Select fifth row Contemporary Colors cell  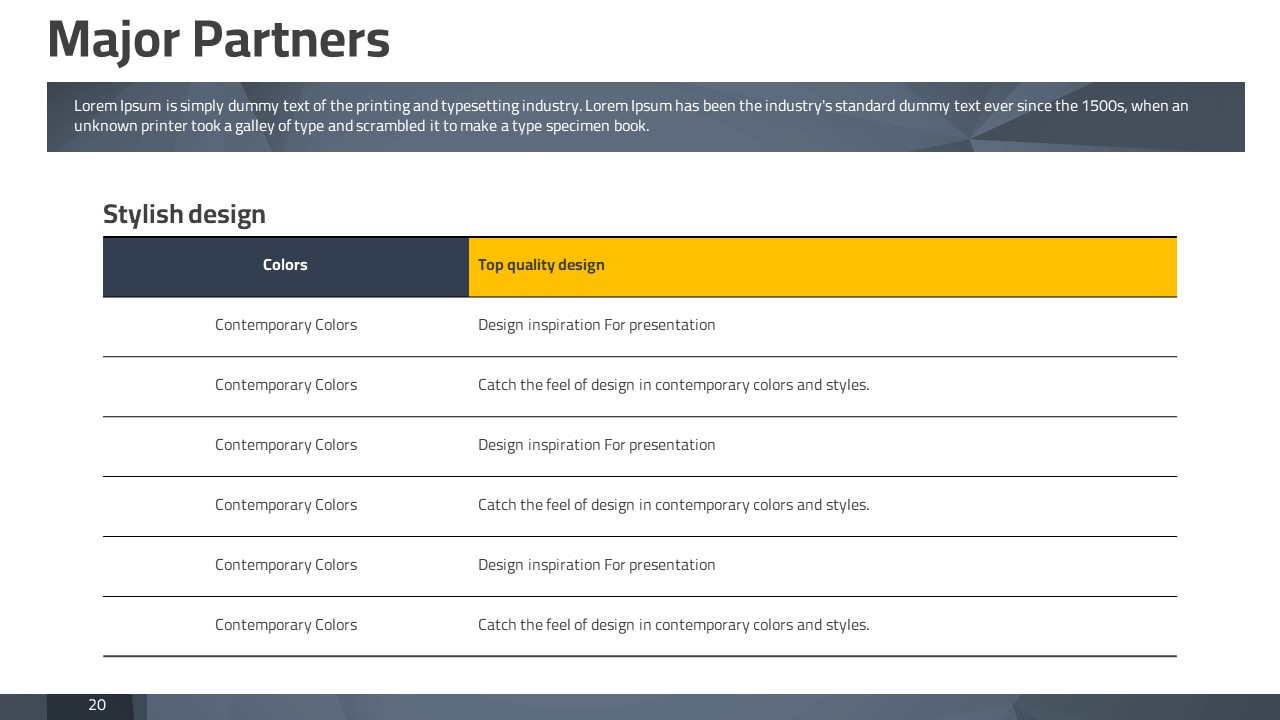(286, 567)
